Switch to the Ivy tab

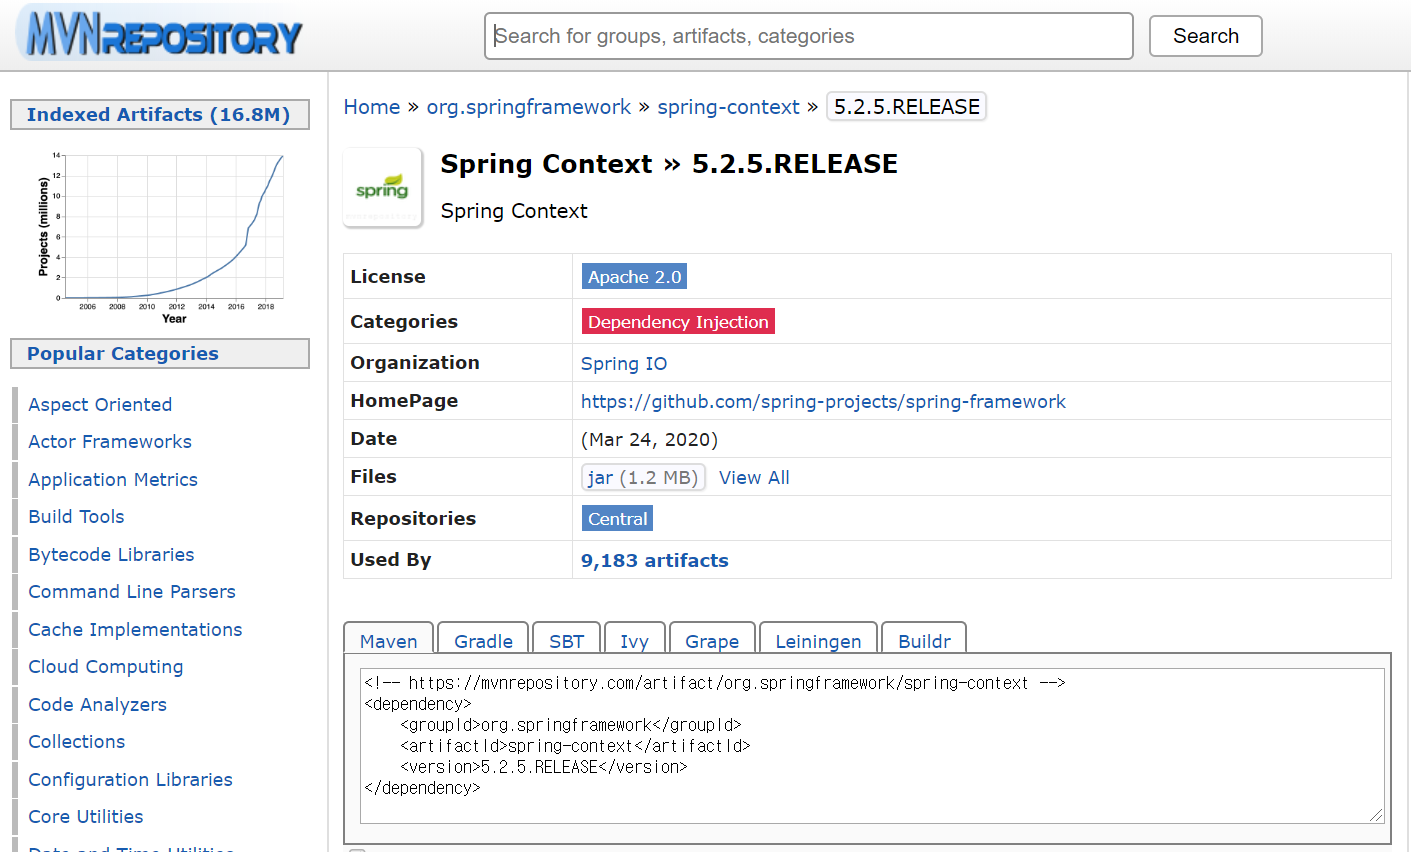(x=634, y=641)
